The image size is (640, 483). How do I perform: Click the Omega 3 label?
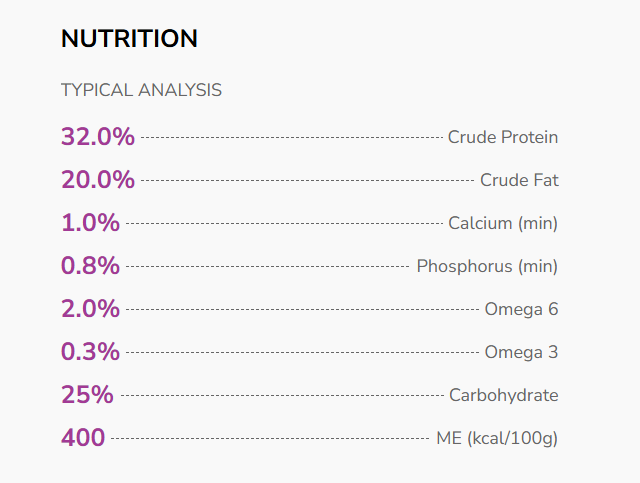pos(521,352)
